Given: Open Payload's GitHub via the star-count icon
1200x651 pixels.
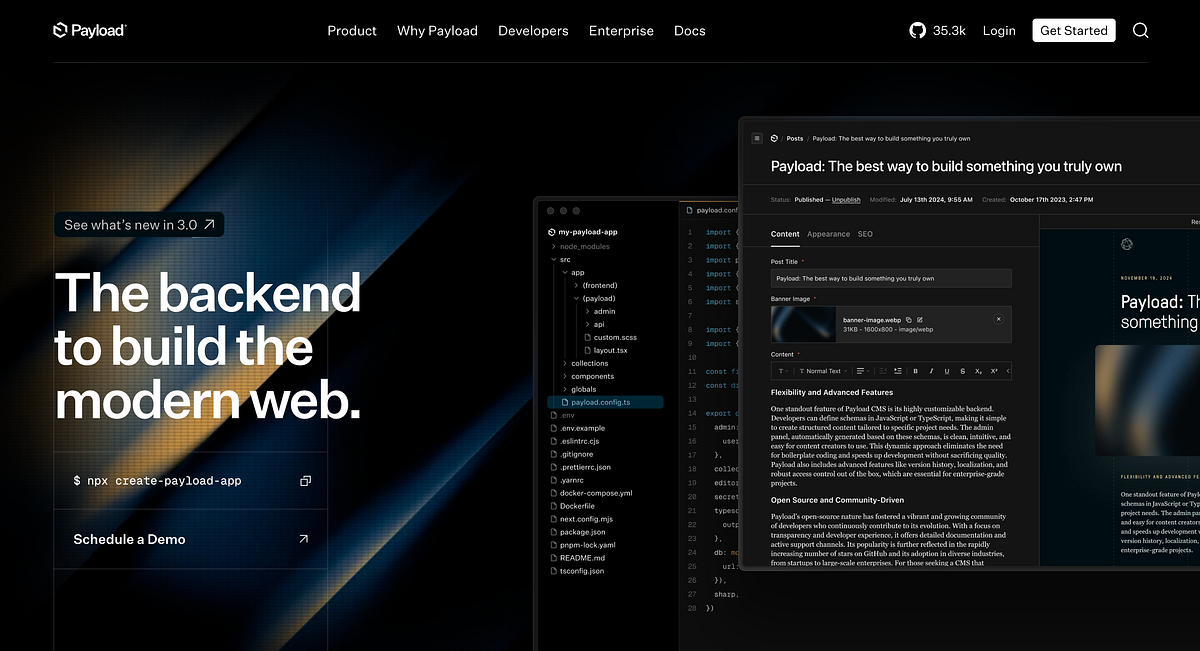Looking at the screenshot, I should (917, 30).
